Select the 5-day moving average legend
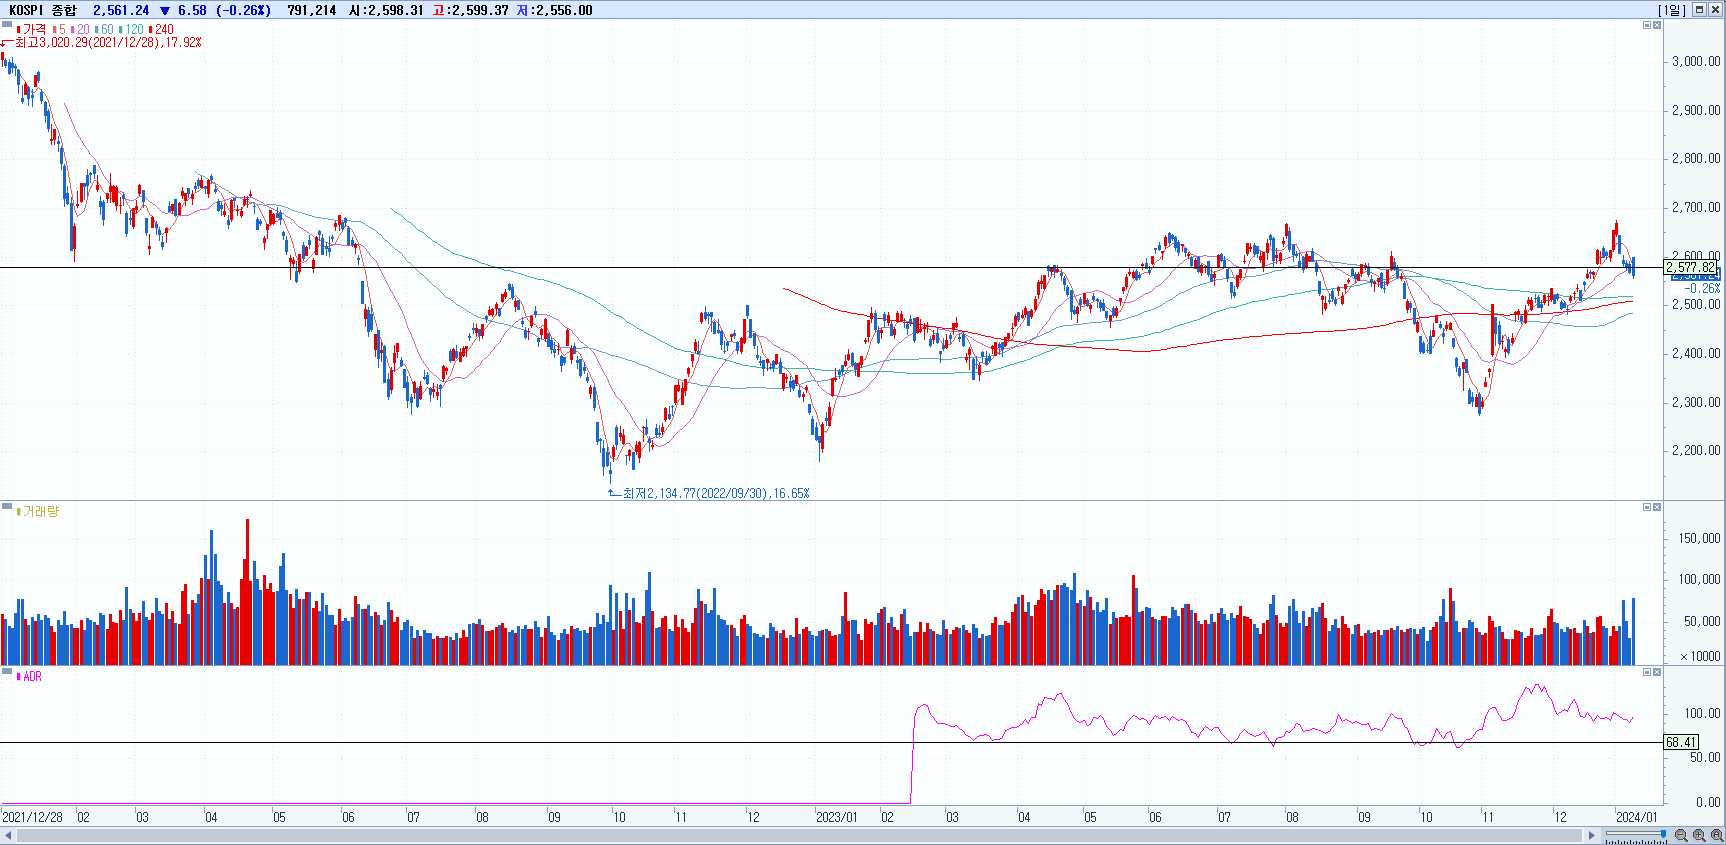Screen dimensions: 1726x845 (x=59, y=29)
